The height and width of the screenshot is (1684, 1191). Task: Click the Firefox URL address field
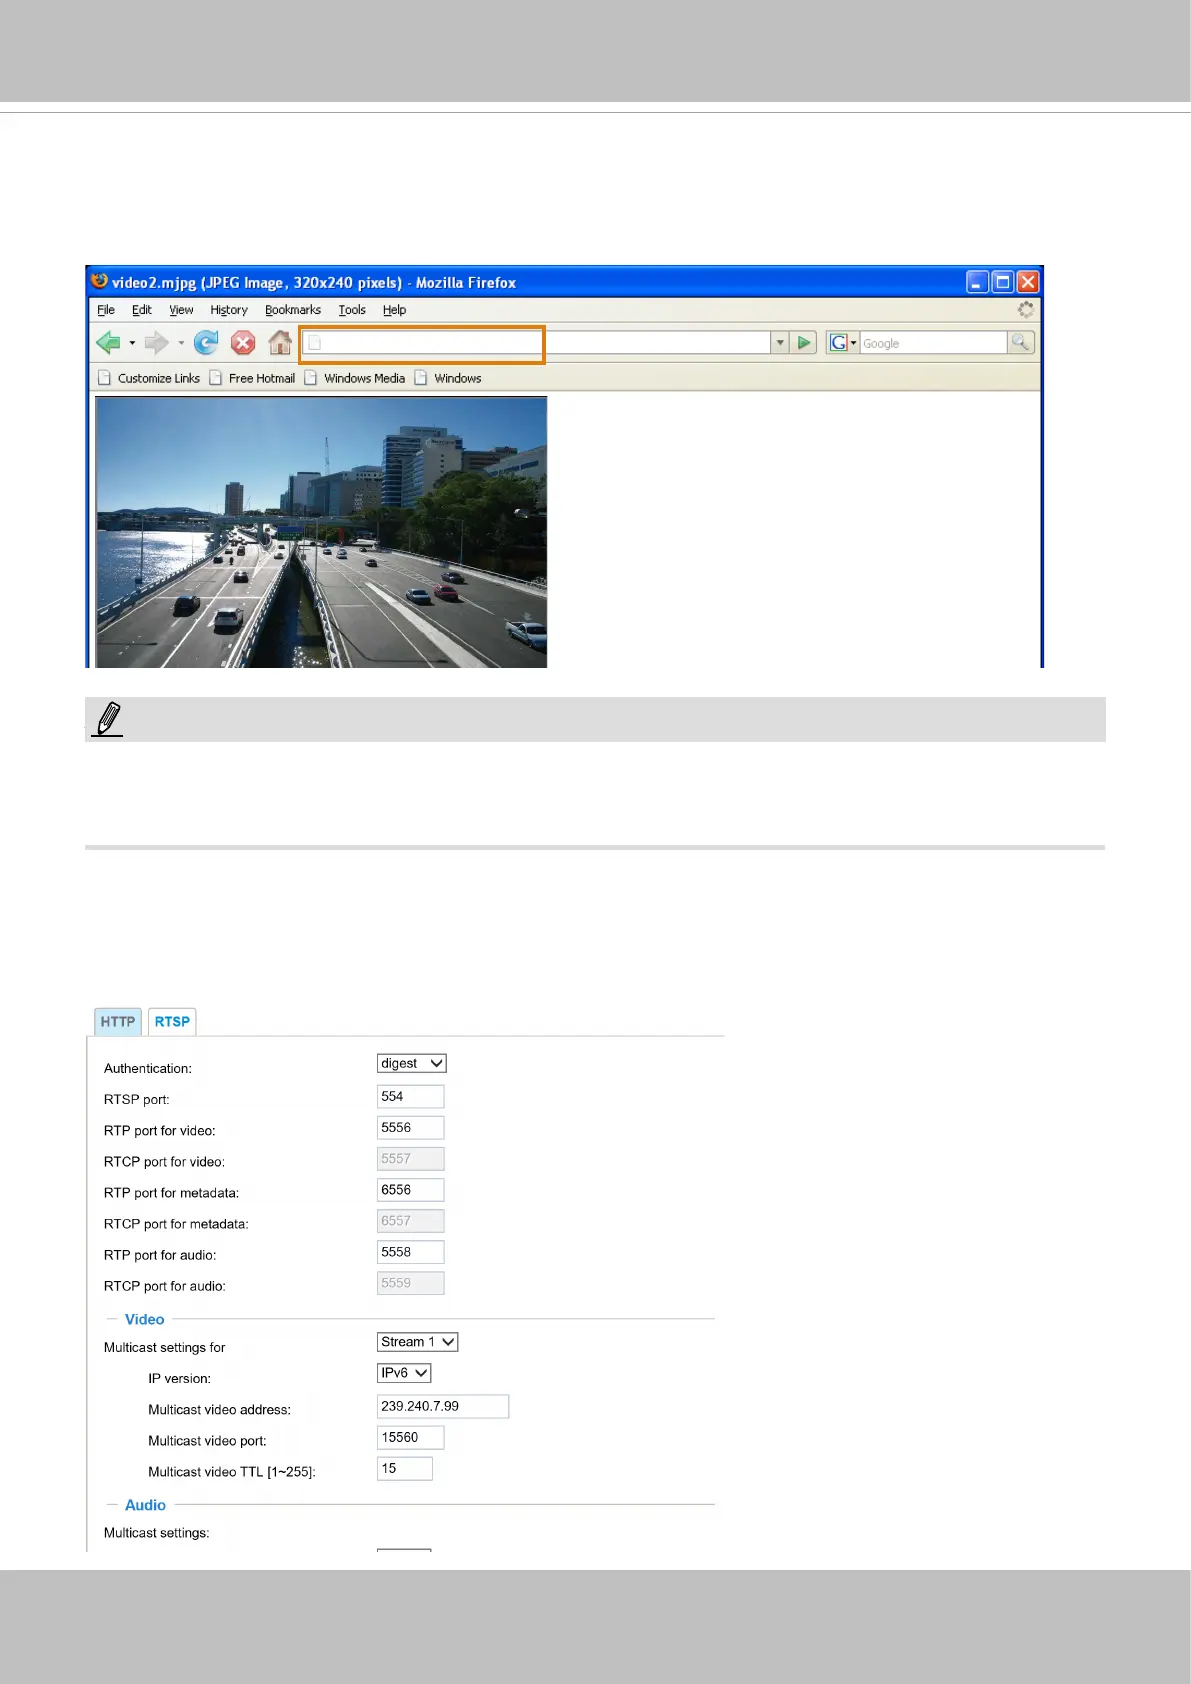[x=537, y=343]
